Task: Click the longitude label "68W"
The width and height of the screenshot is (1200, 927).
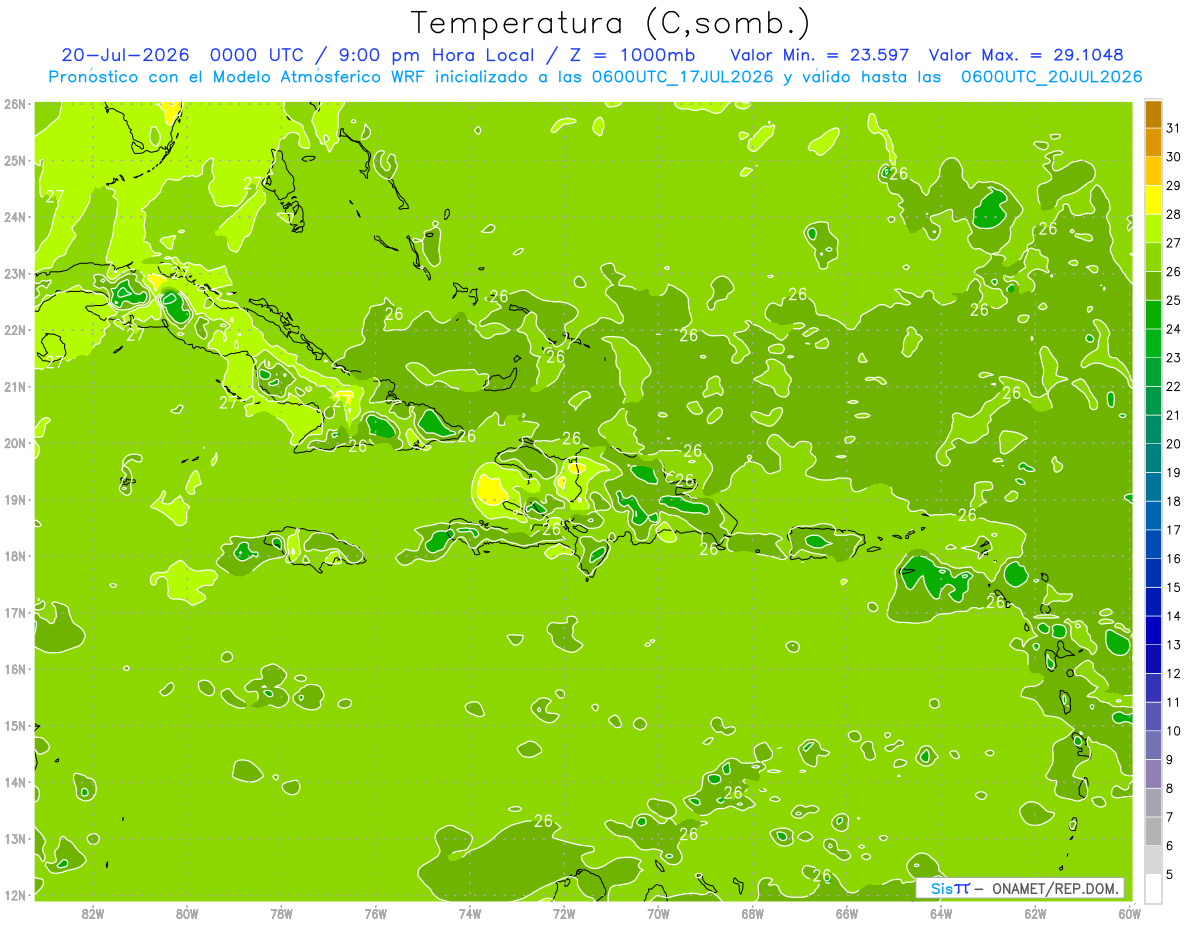Action: tap(753, 914)
